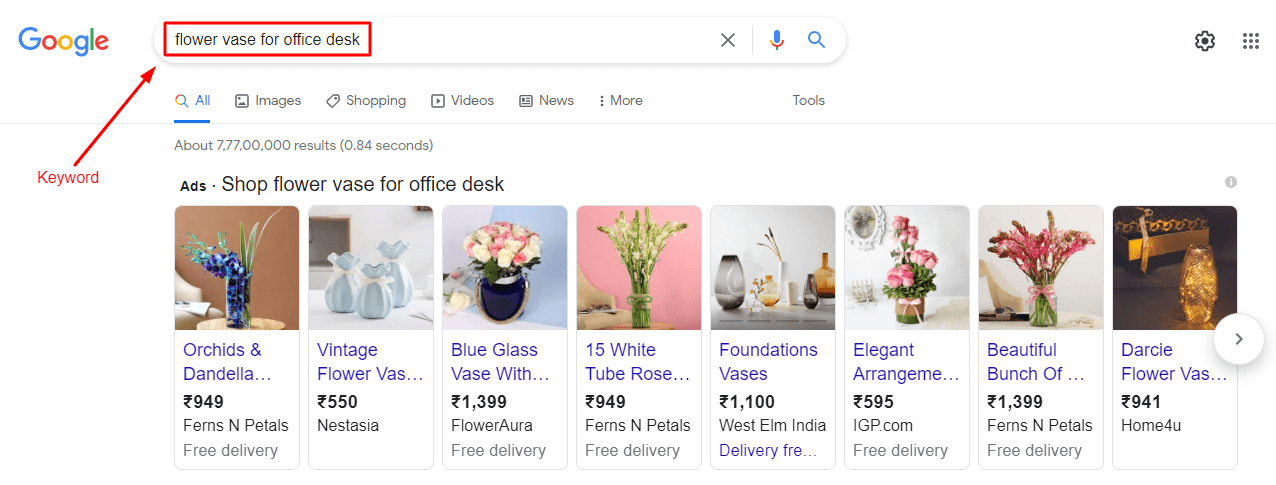The width and height of the screenshot is (1276, 485).
Task: Click the ads info icon
Action: click(x=1231, y=182)
